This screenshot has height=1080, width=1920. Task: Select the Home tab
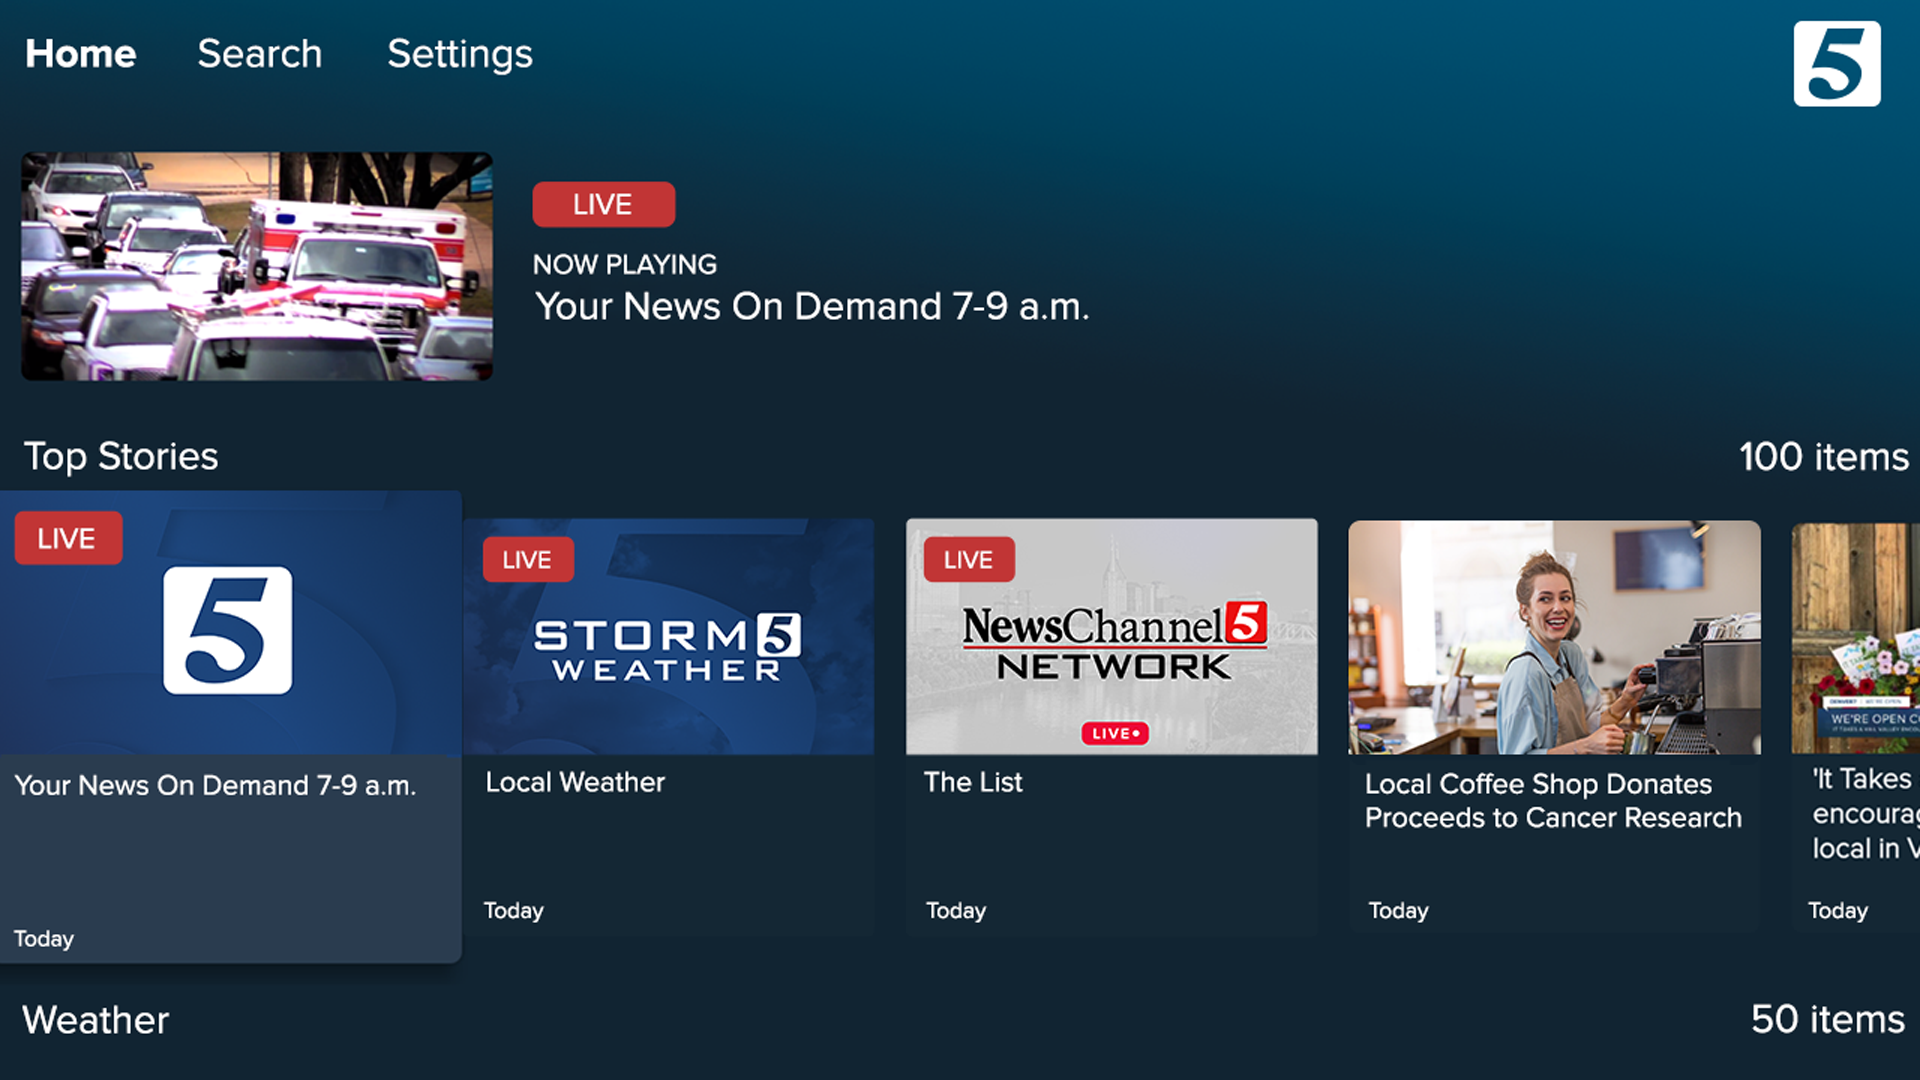coord(80,54)
